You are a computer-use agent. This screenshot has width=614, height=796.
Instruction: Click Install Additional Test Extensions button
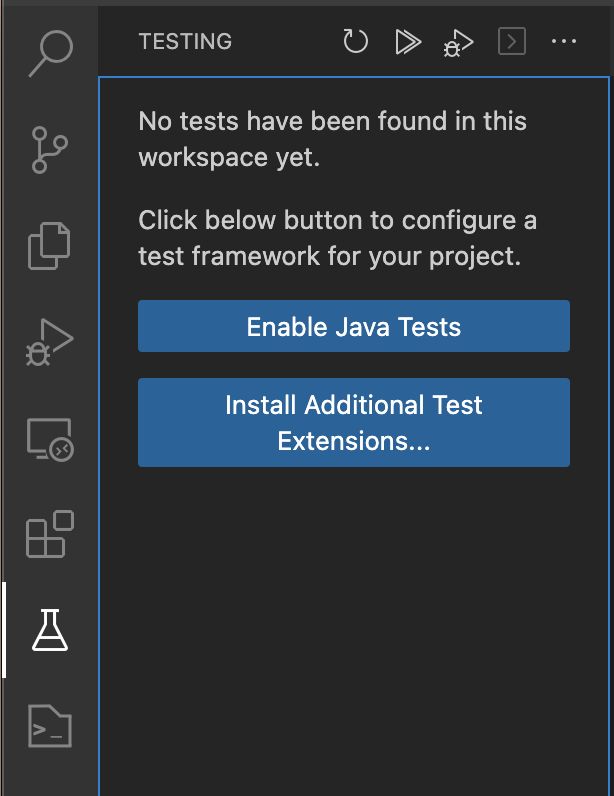click(353, 422)
